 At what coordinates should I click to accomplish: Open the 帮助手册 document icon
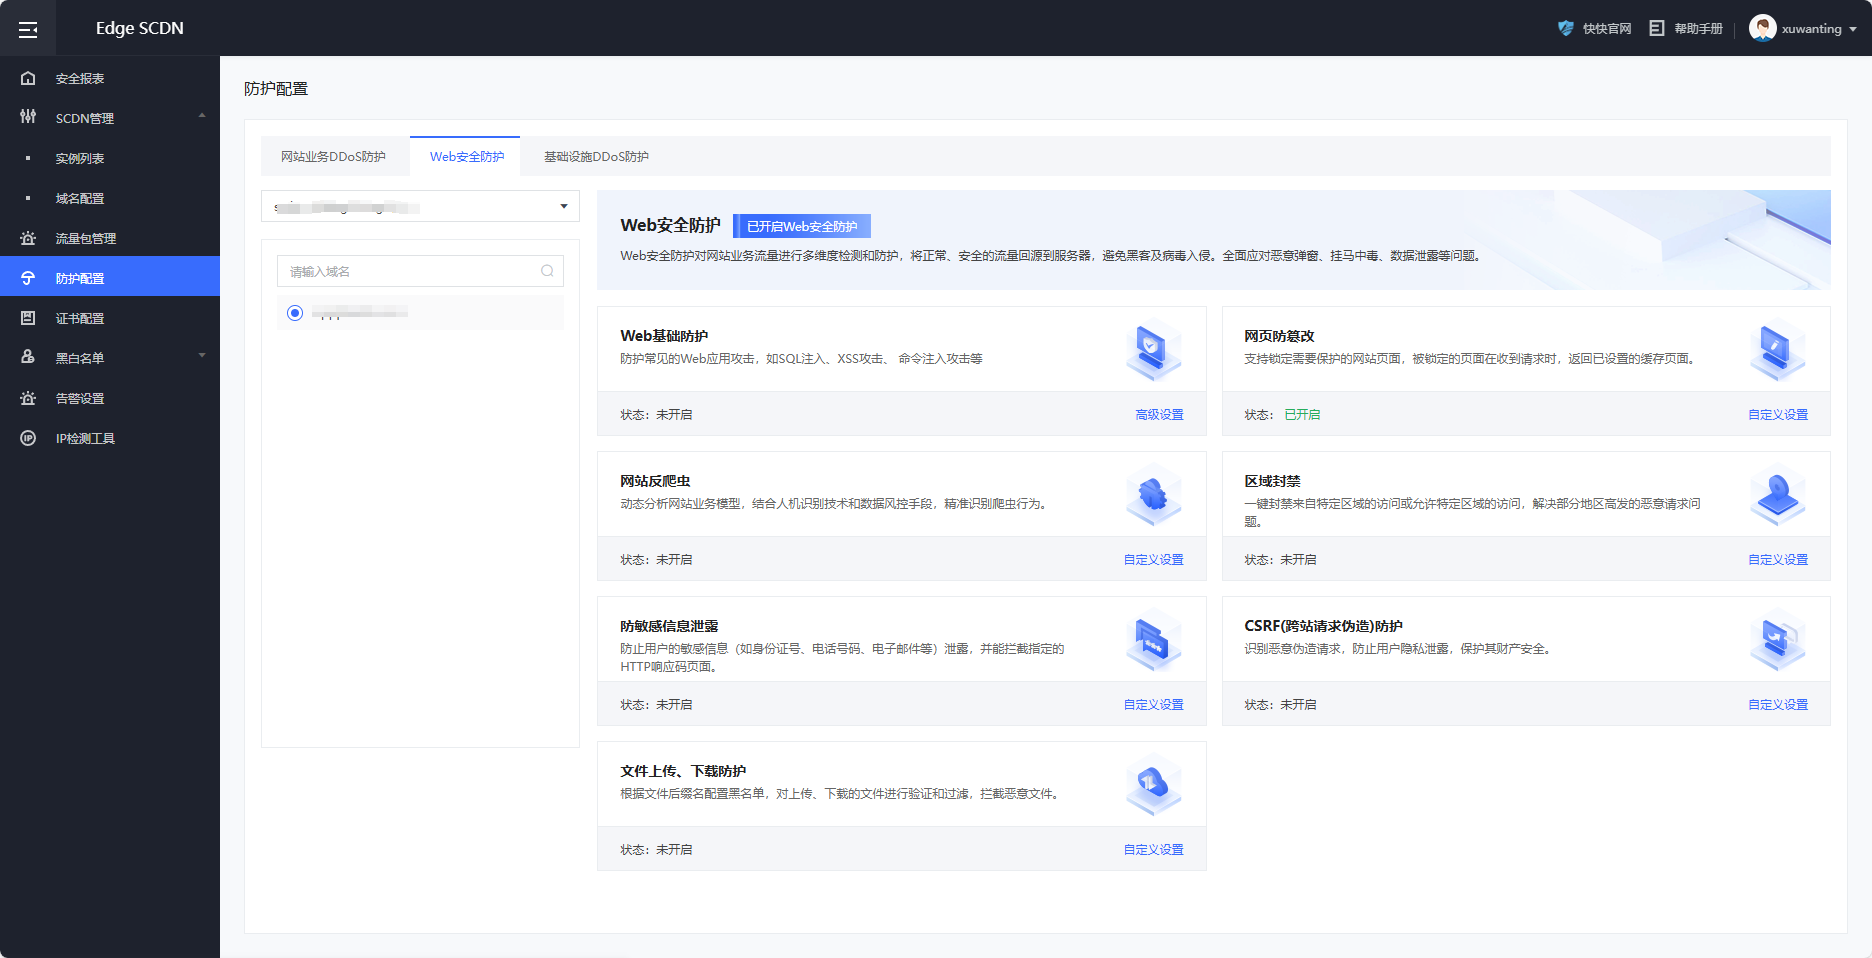tap(1657, 28)
